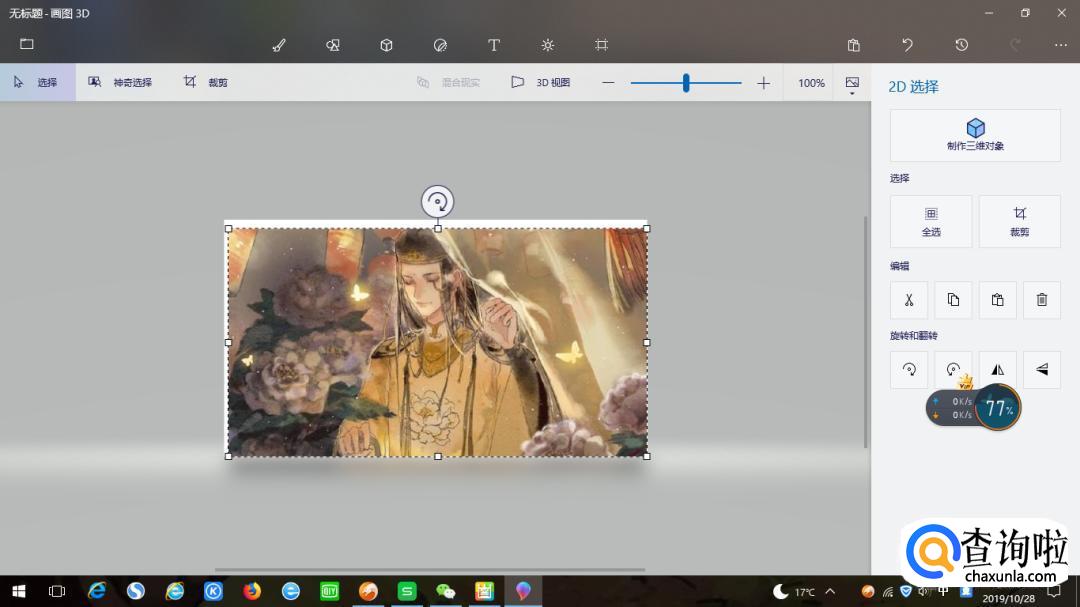
Task: Open the Effects sun icon
Action: [x=547, y=45]
